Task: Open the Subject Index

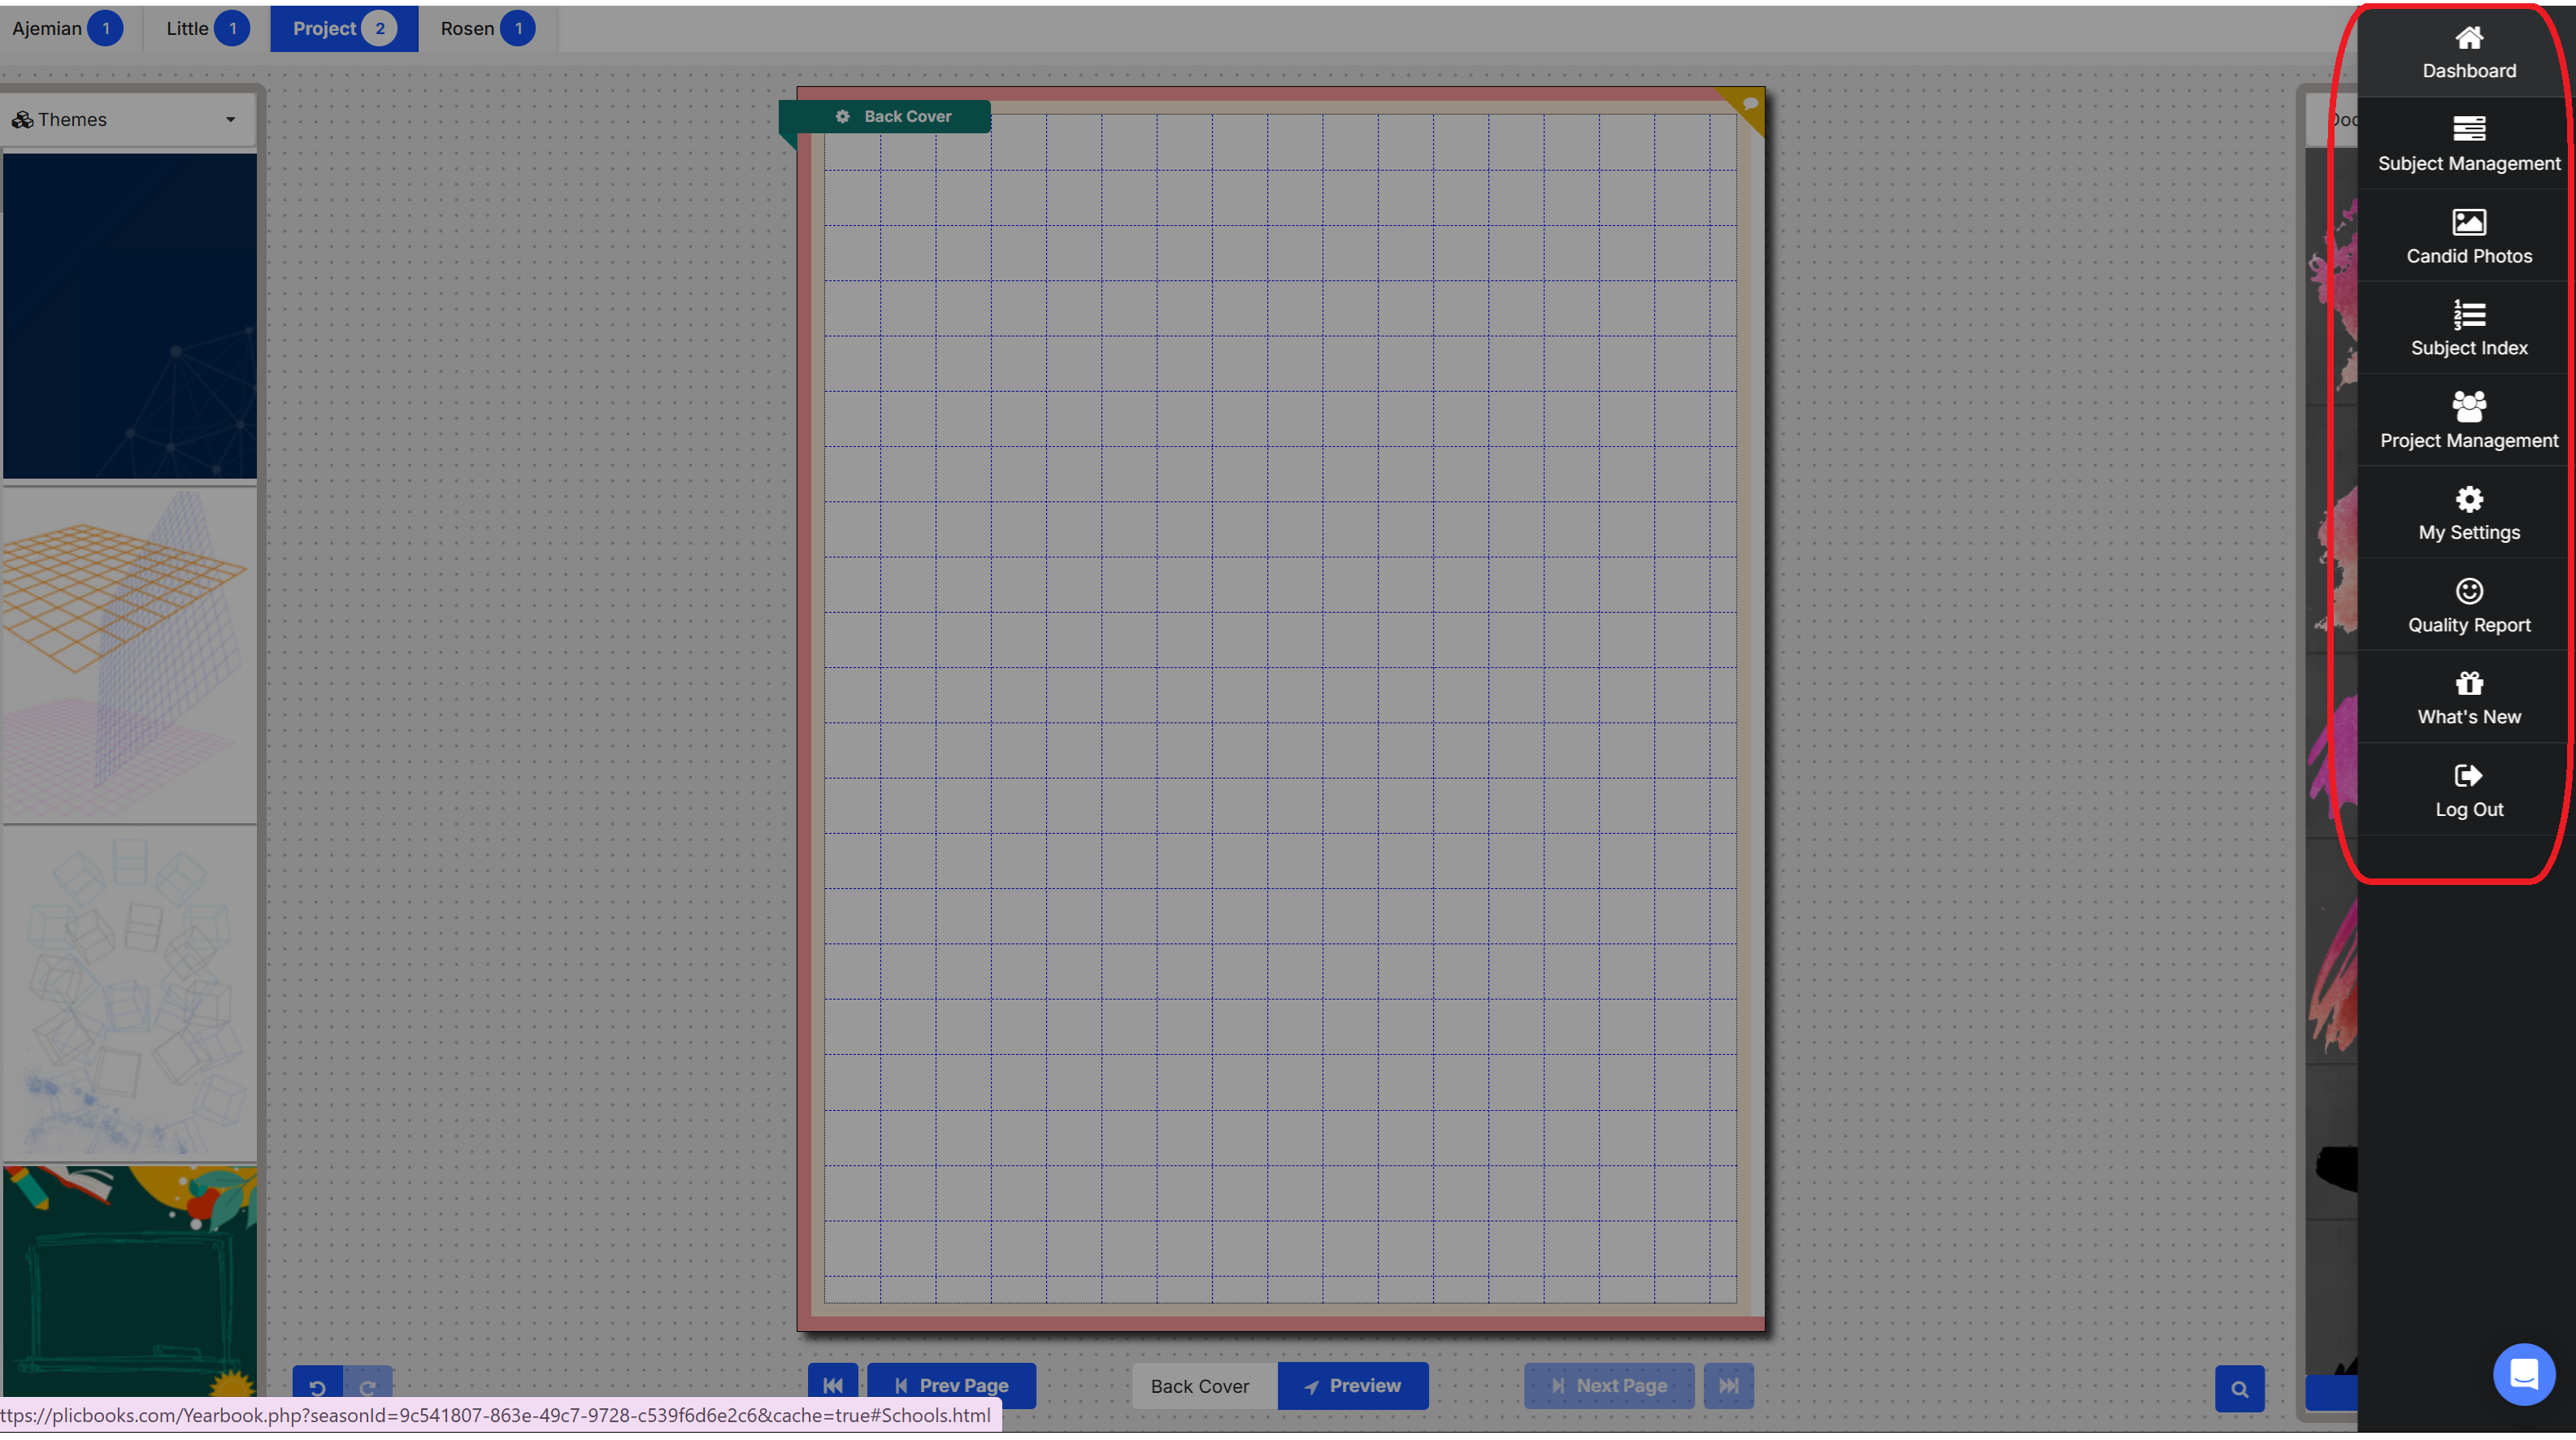Action: tap(2468, 329)
